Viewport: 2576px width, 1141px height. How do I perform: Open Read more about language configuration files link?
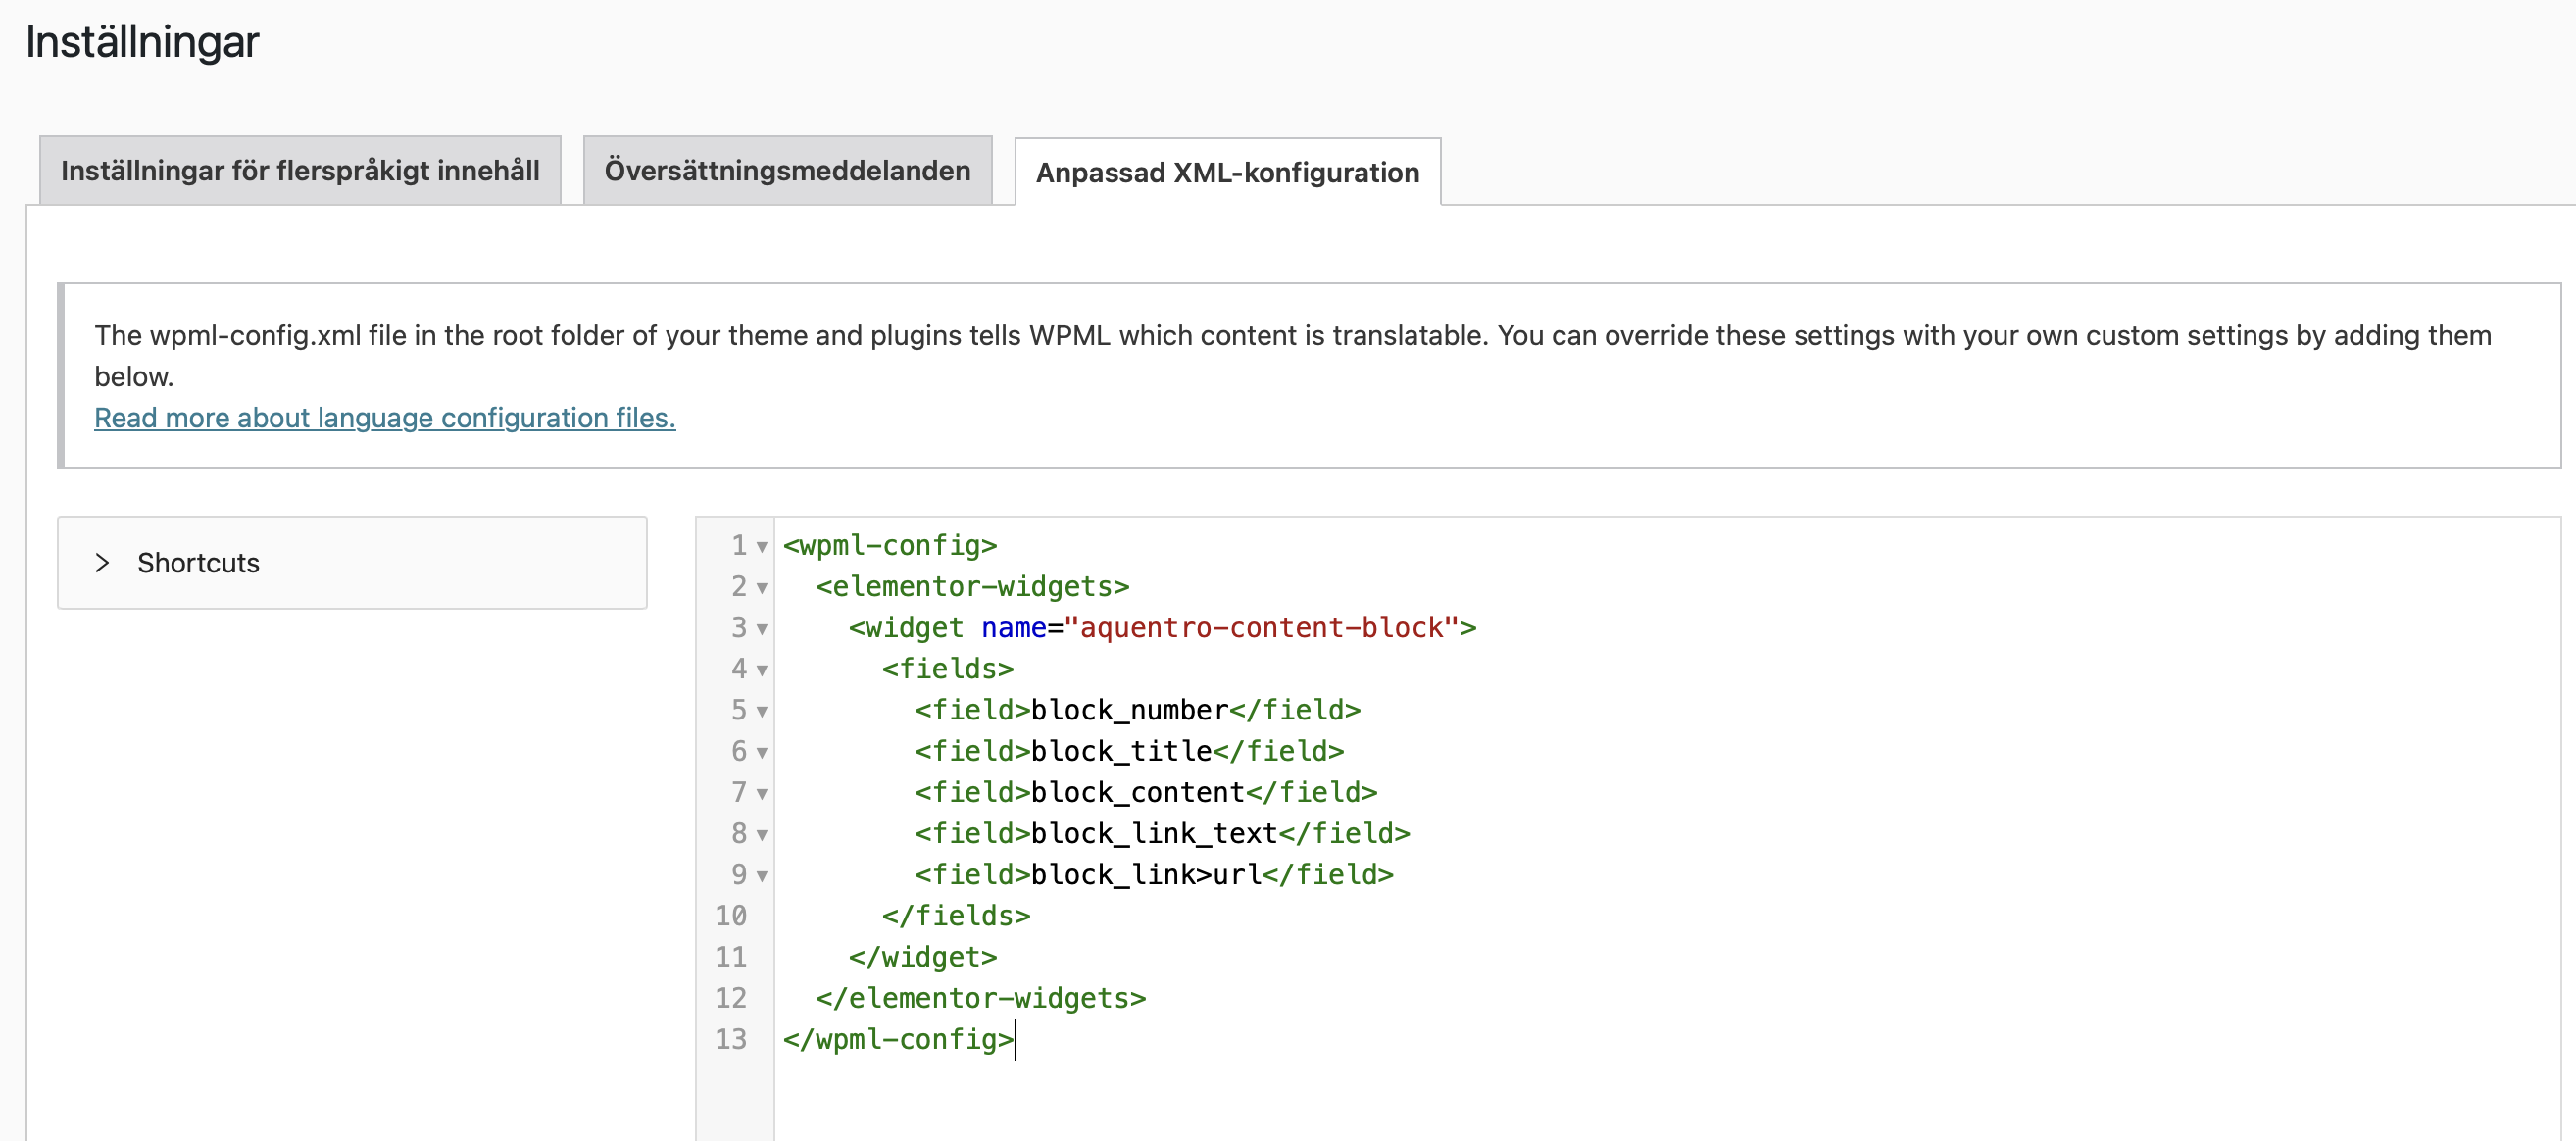[384, 418]
